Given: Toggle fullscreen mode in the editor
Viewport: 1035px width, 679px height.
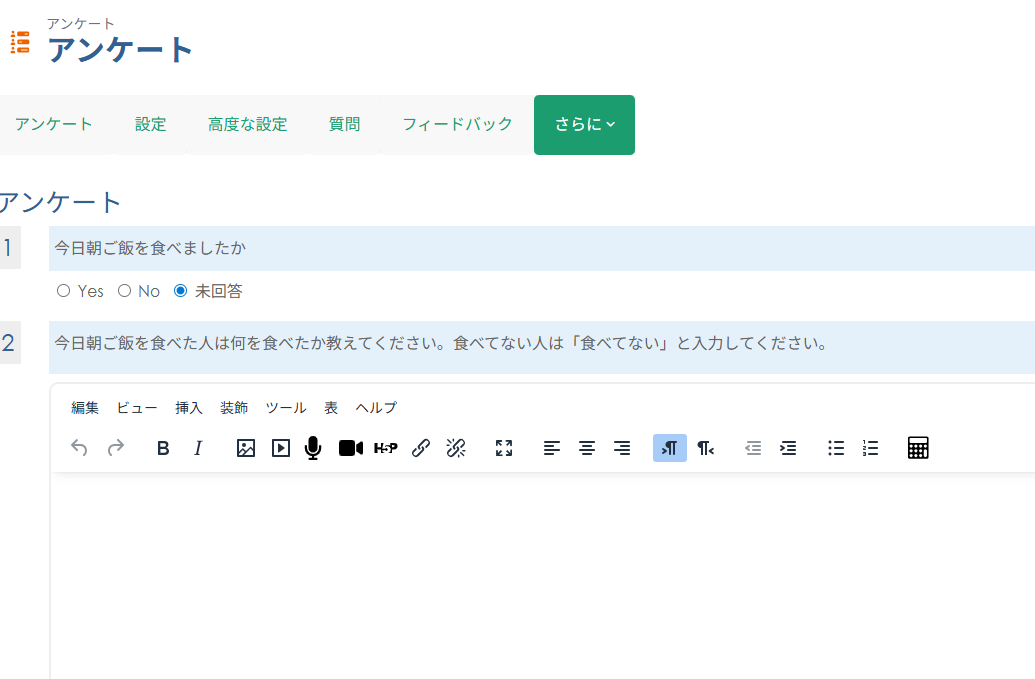Looking at the screenshot, I should (504, 448).
